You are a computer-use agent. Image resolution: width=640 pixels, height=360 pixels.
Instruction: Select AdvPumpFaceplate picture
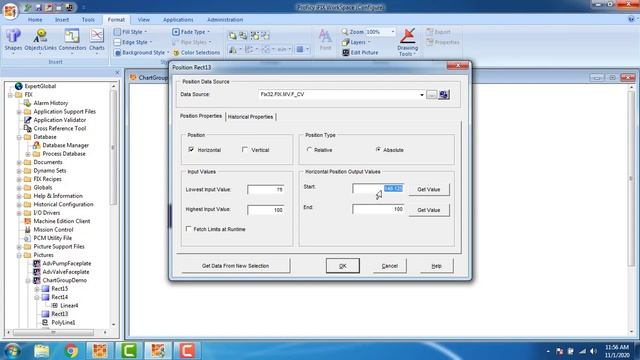[67, 264]
